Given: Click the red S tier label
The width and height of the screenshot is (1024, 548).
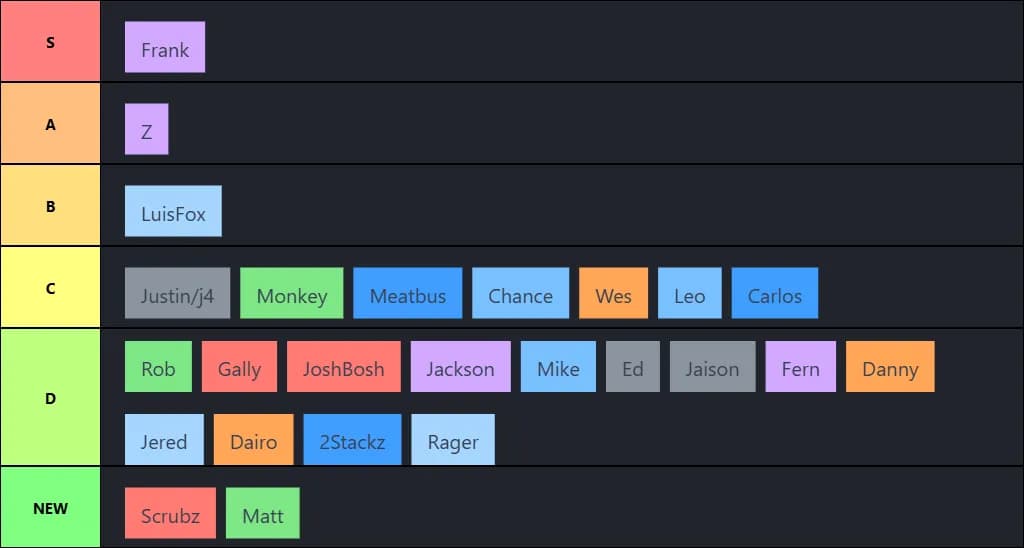Looking at the screenshot, I should 50,42.
